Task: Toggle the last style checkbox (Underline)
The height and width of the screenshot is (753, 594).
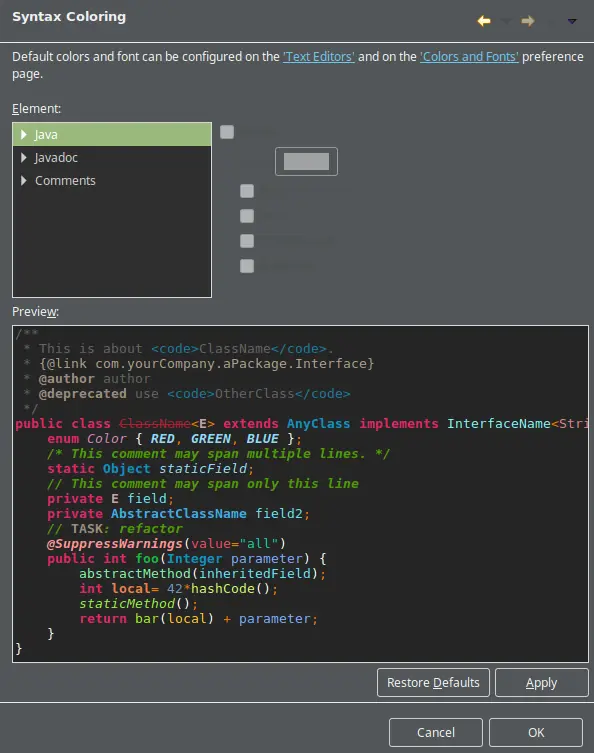Action: 247,266
